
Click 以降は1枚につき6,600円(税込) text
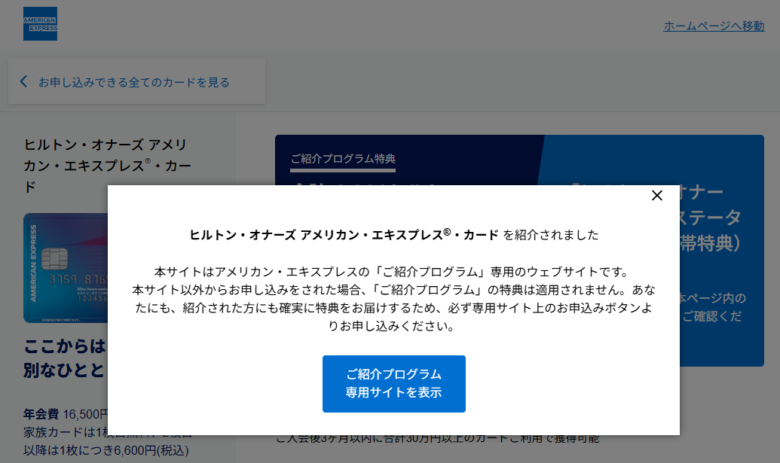tap(106, 451)
